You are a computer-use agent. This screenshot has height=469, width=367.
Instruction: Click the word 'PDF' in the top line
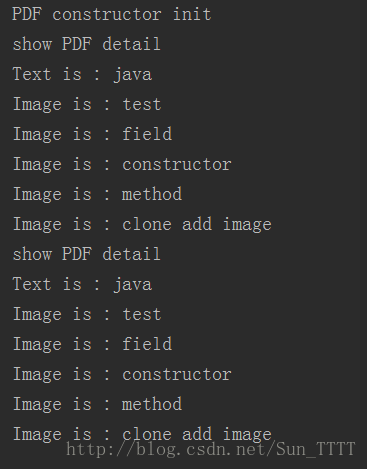point(27,15)
